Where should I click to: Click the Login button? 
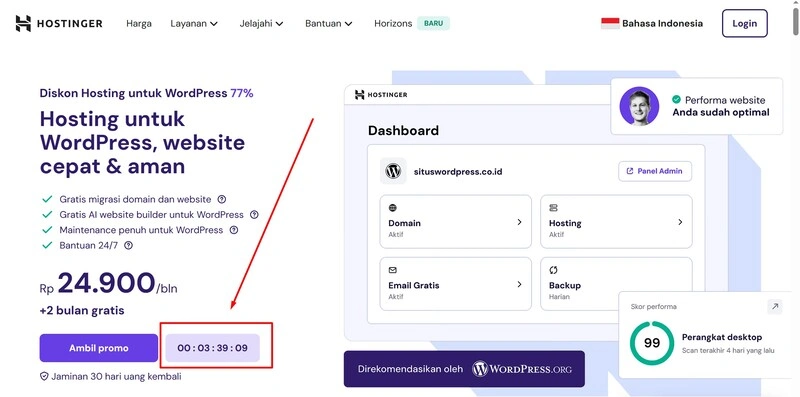click(744, 23)
